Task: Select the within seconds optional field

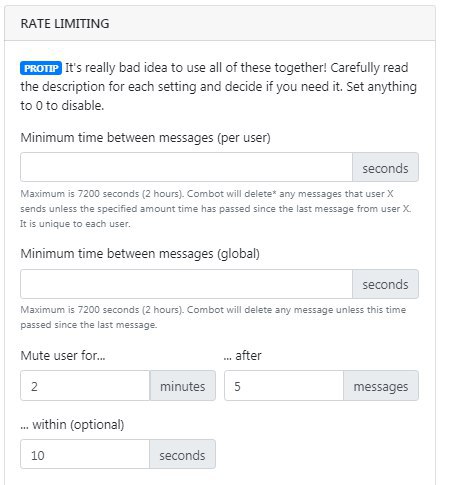Action: pyautogui.click(x=85, y=454)
